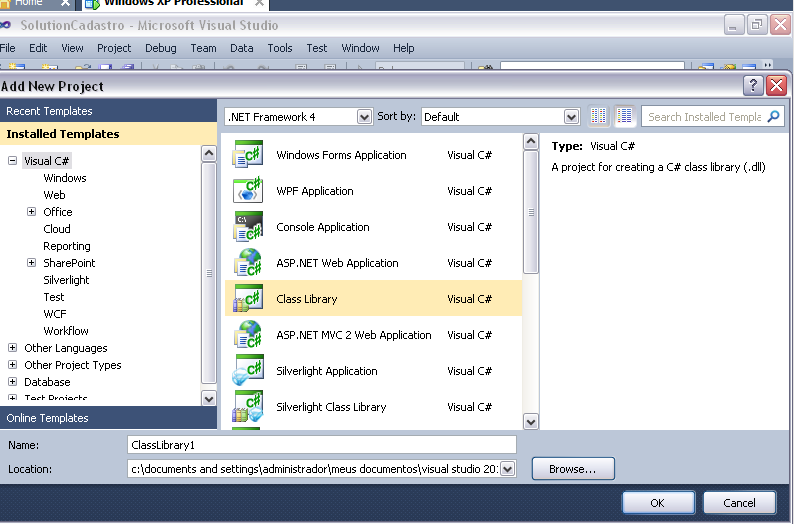Open the Online Templates section
This screenshot has width=794, height=524.
click(x=108, y=418)
